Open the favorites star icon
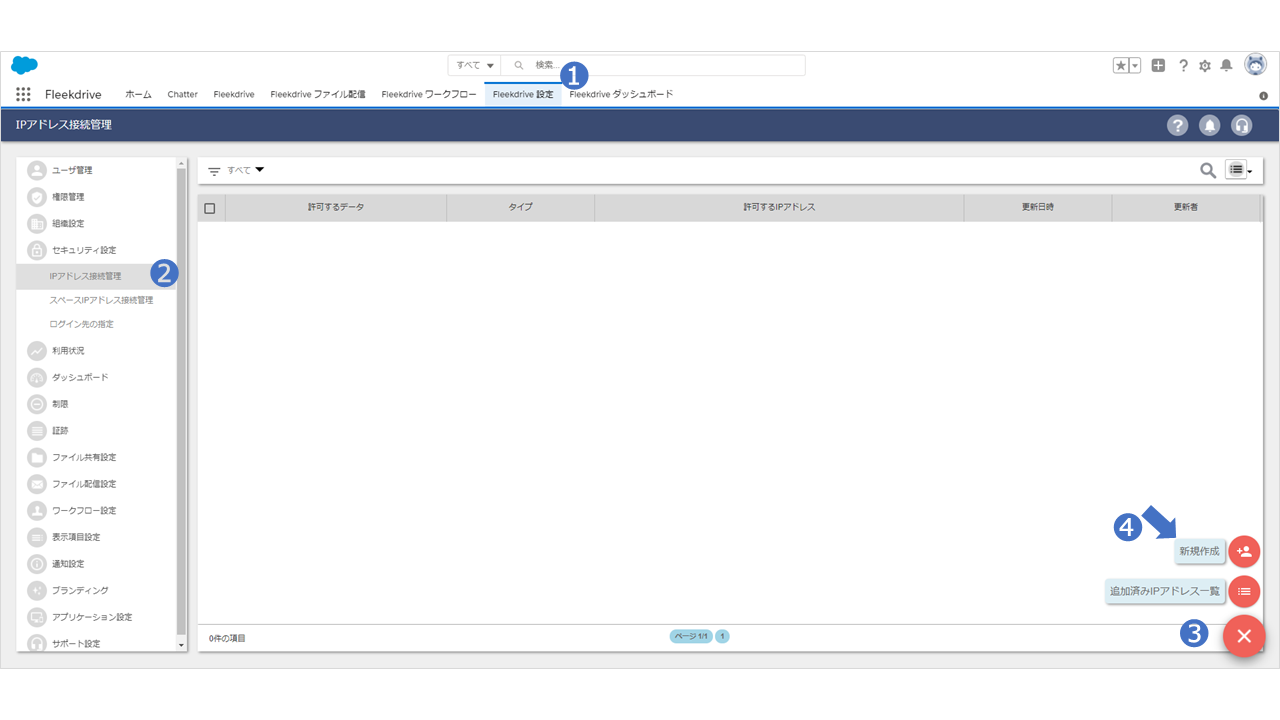The height and width of the screenshot is (720, 1280). (1121, 65)
